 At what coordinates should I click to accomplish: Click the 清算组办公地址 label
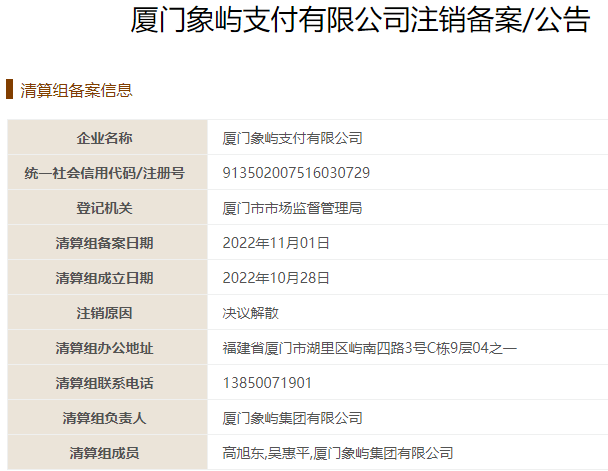tap(105, 348)
